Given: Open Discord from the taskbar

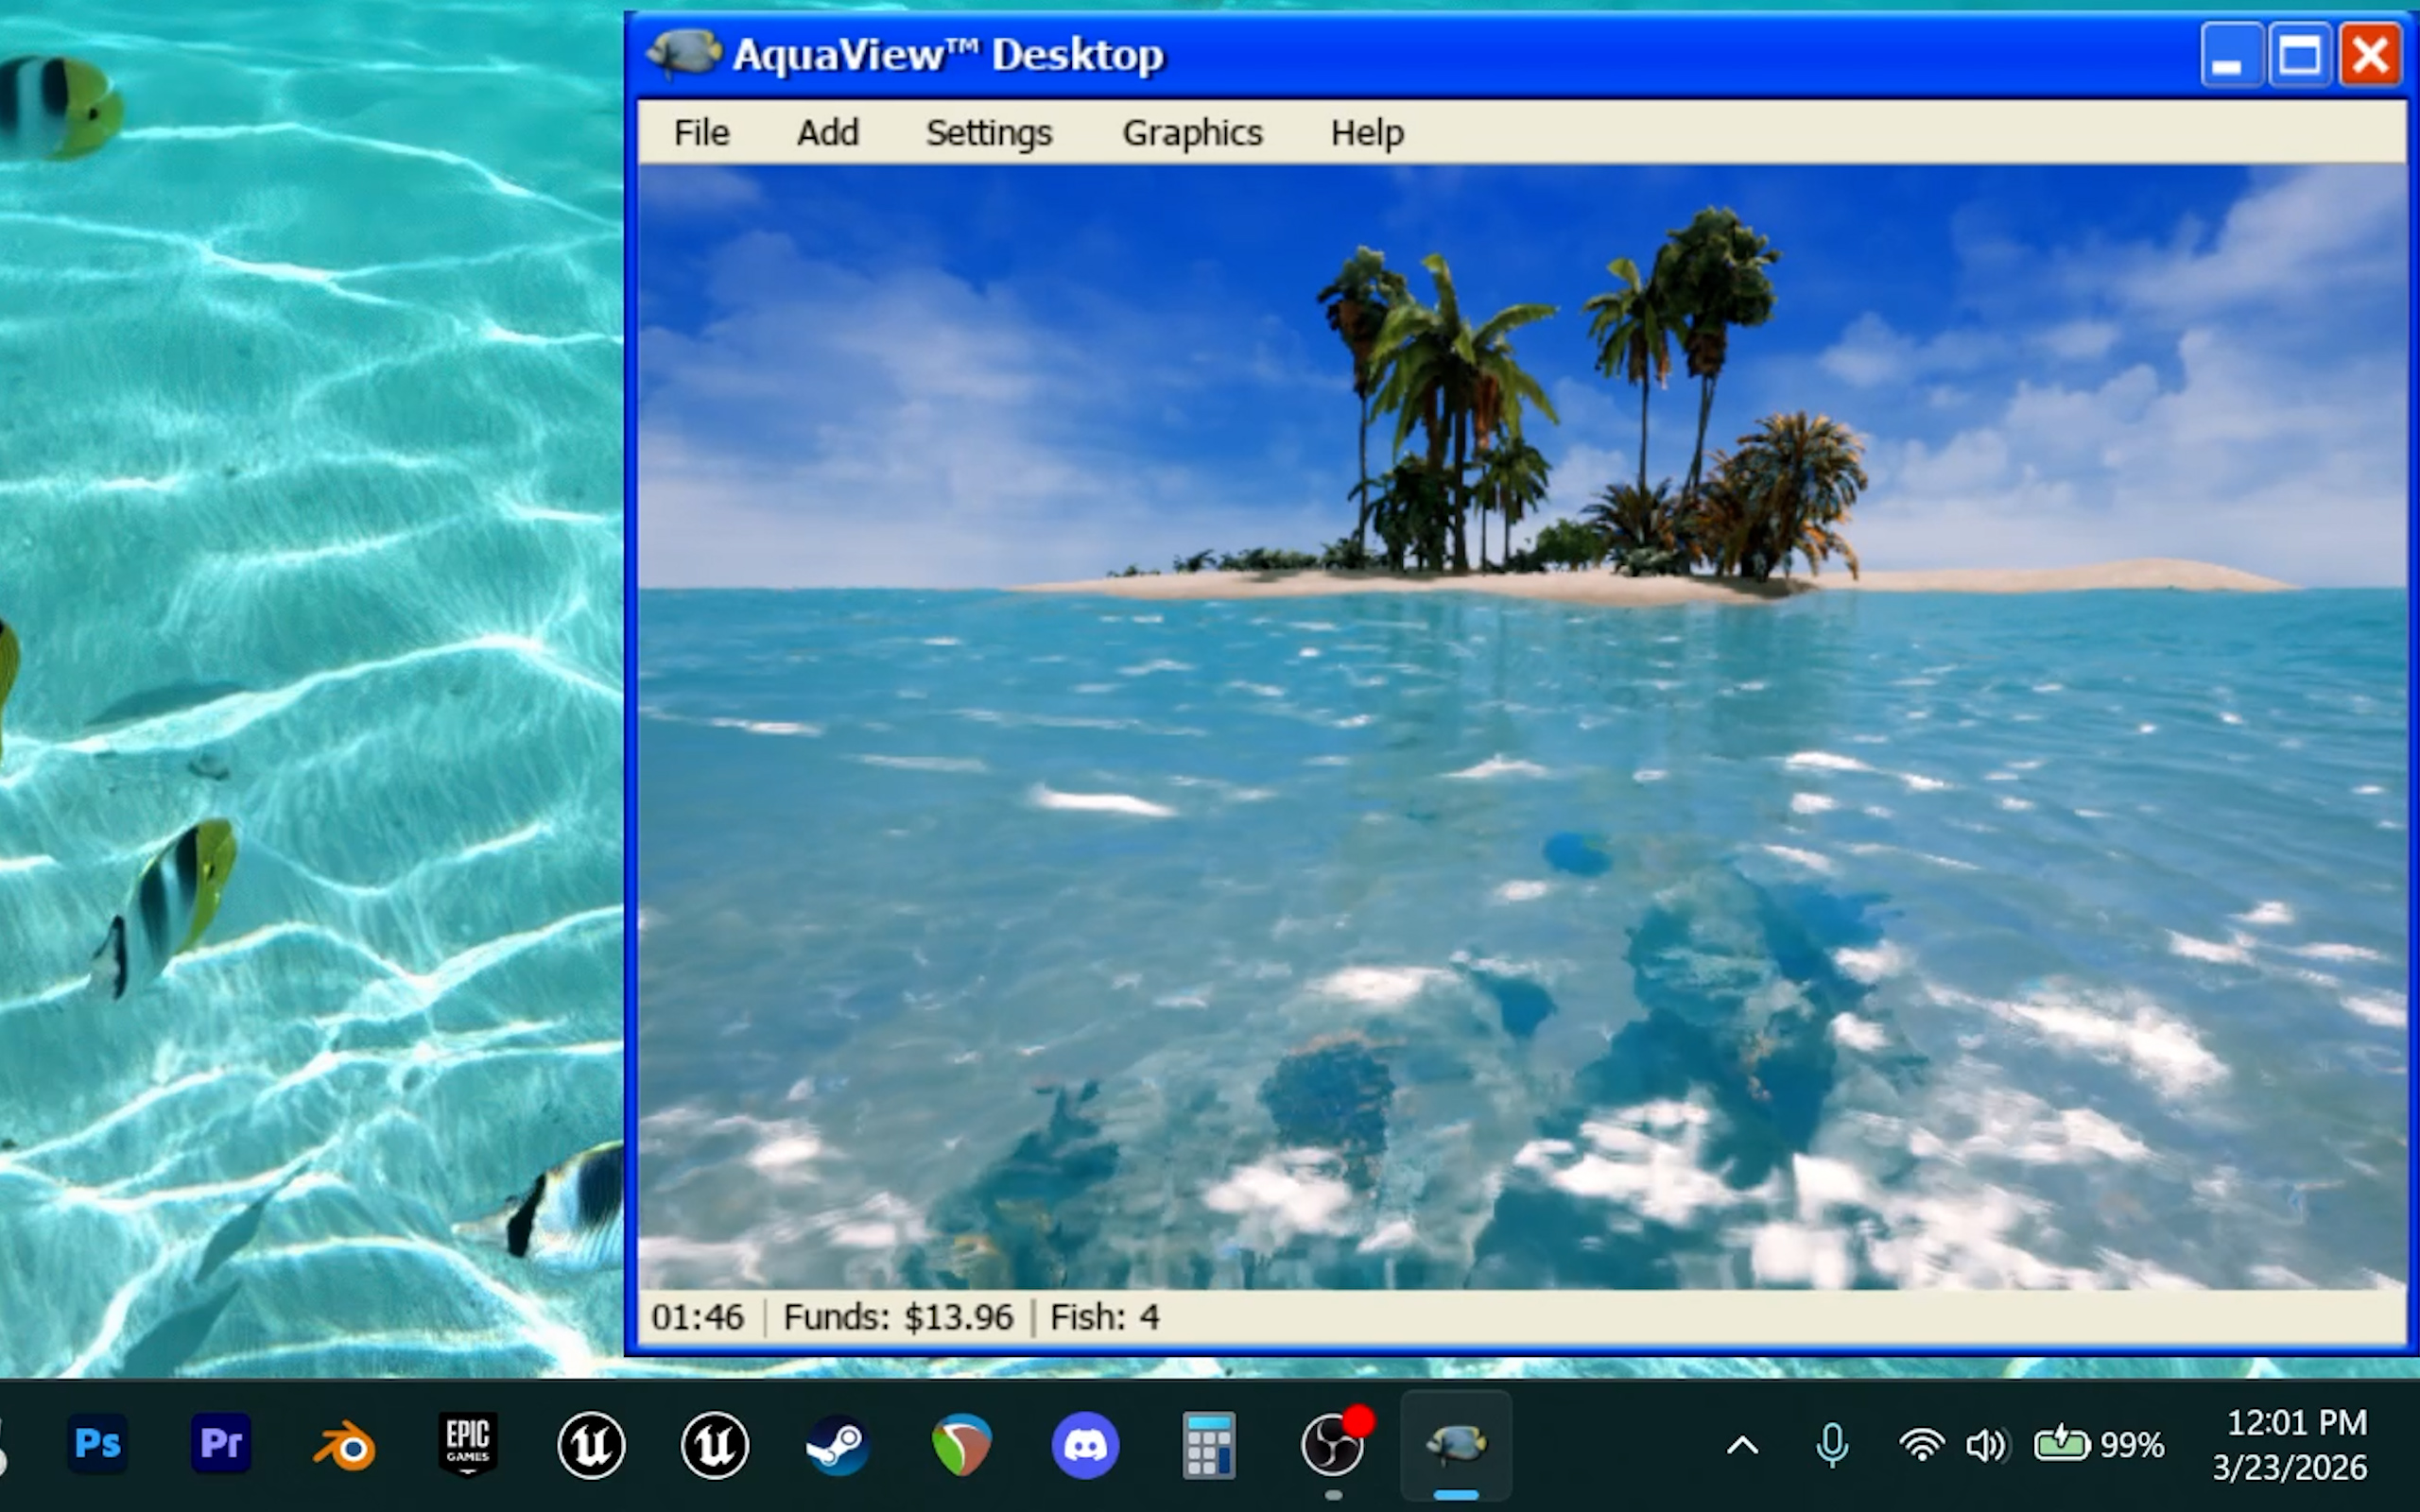Looking at the screenshot, I should click(x=1085, y=1444).
